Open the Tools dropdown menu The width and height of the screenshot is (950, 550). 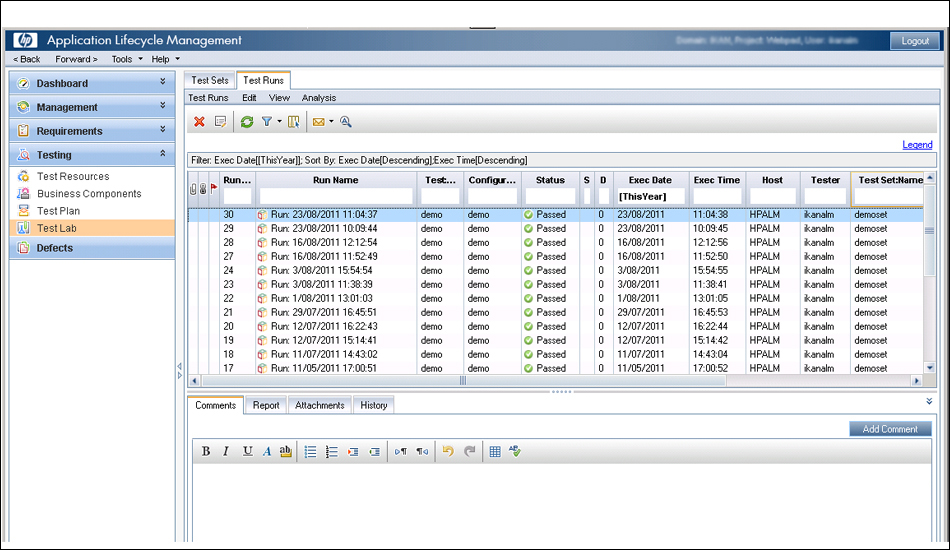127,59
